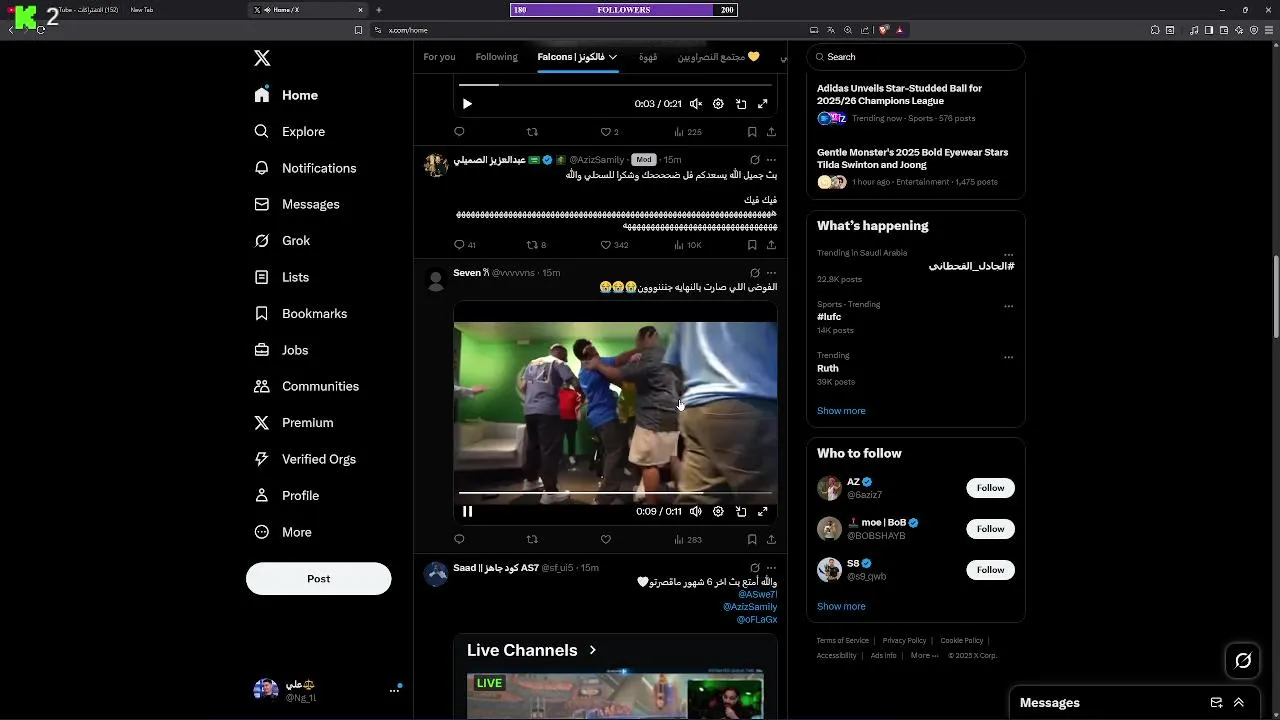Expand the More menu in the sidebar
This screenshot has height=720, width=1280.
coord(283,532)
